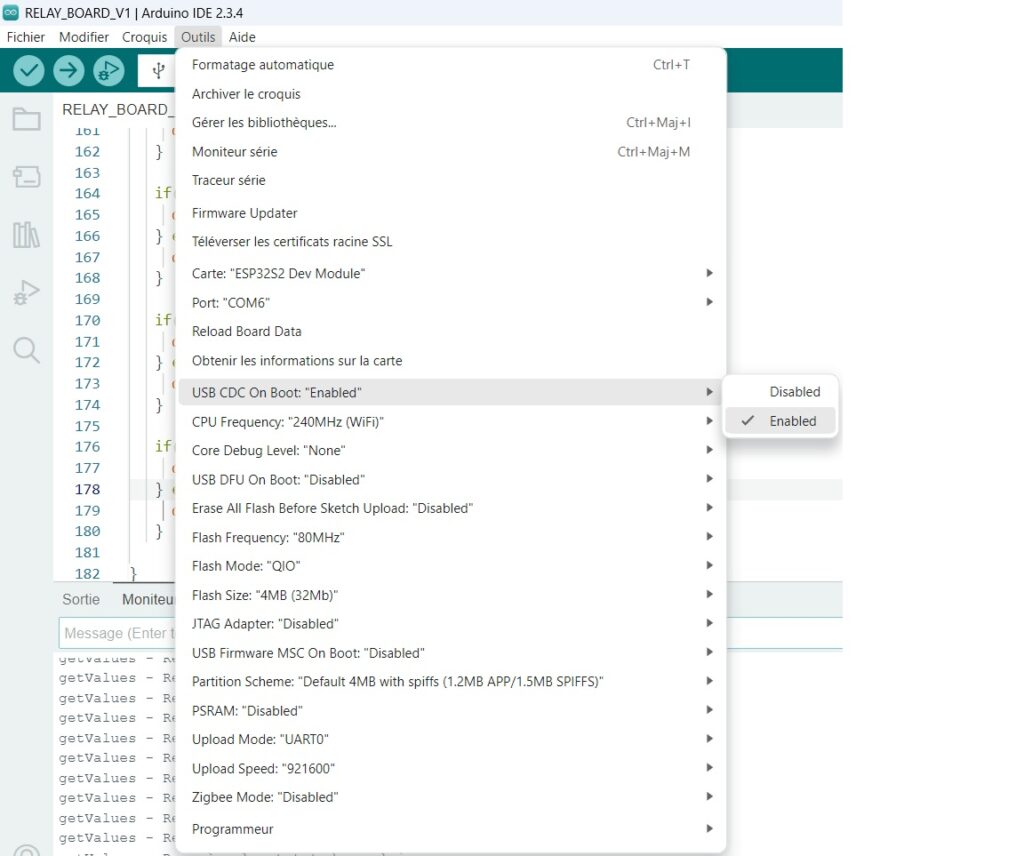This screenshot has height=856, width=1024.
Task: Open the Port COM6 submenu
Action: tap(450, 303)
